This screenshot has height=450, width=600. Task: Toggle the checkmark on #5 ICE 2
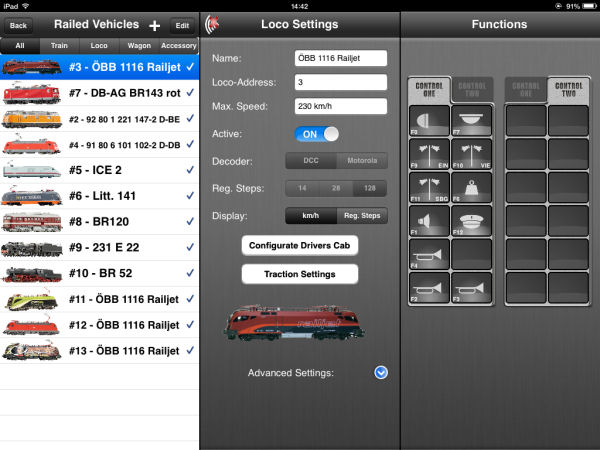click(190, 170)
